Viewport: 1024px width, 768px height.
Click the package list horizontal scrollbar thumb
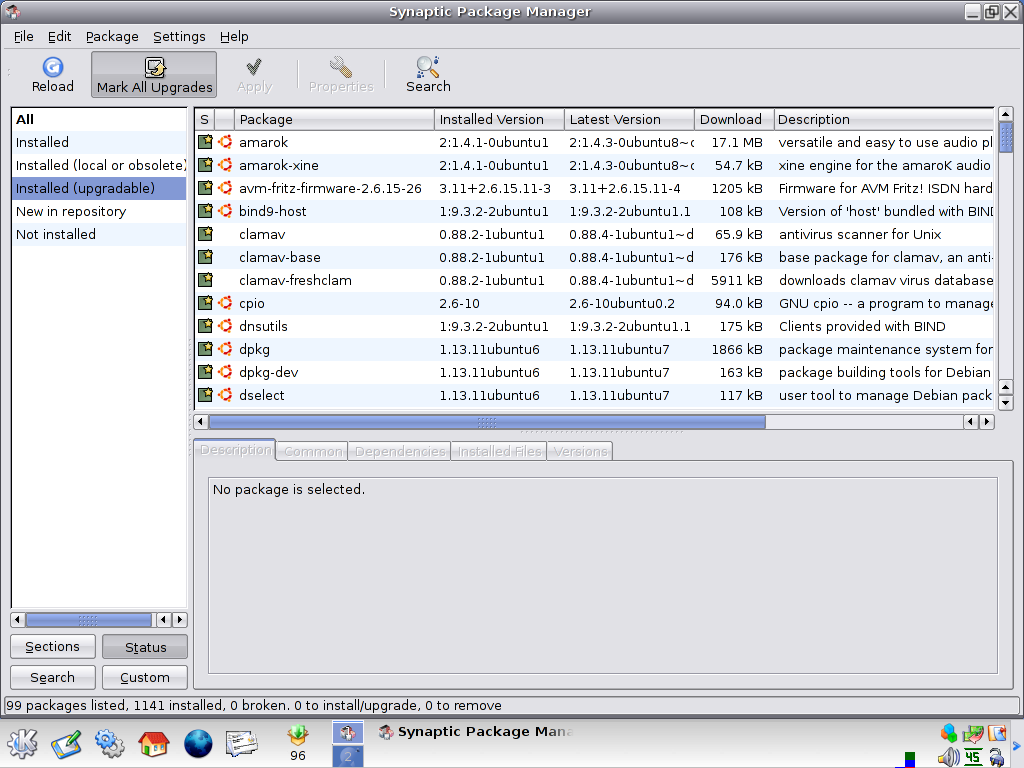pyautogui.click(x=487, y=422)
